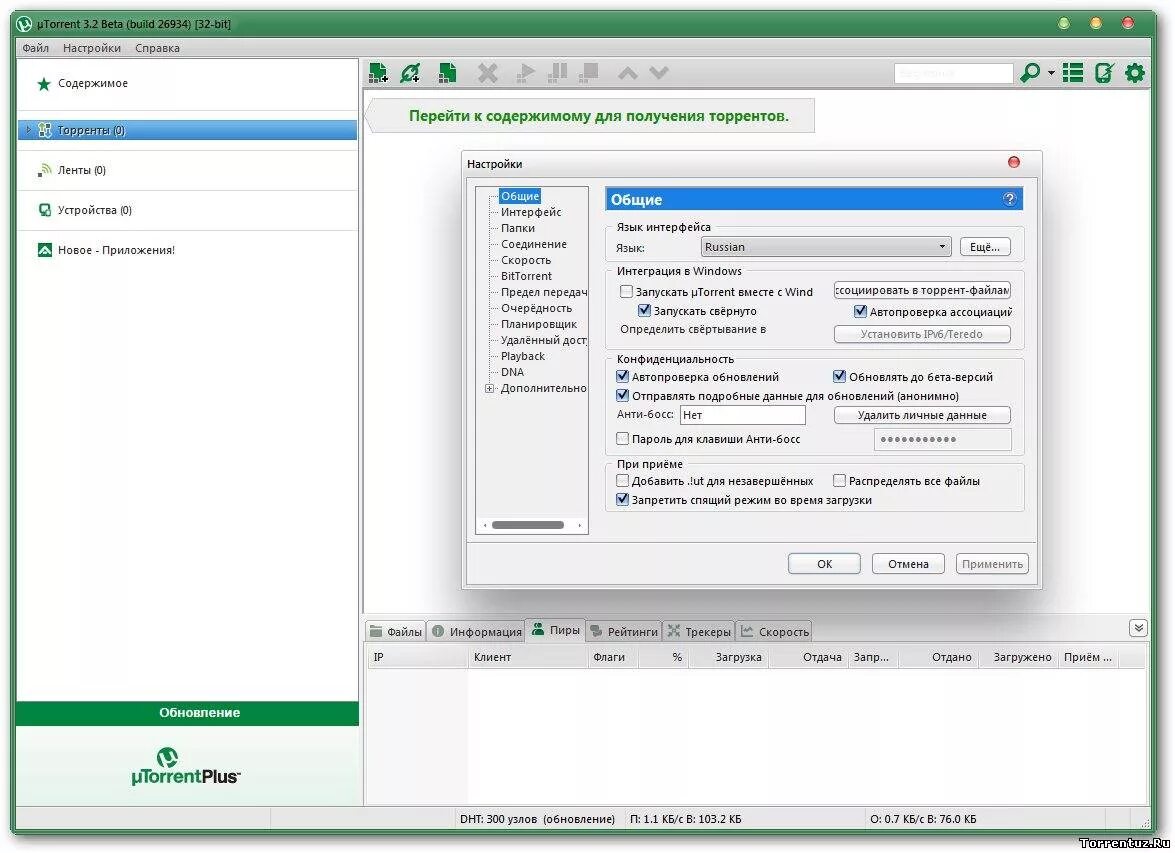1175x853 pixels.
Task: Select BitTorrent in settings tree
Action: click(526, 276)
